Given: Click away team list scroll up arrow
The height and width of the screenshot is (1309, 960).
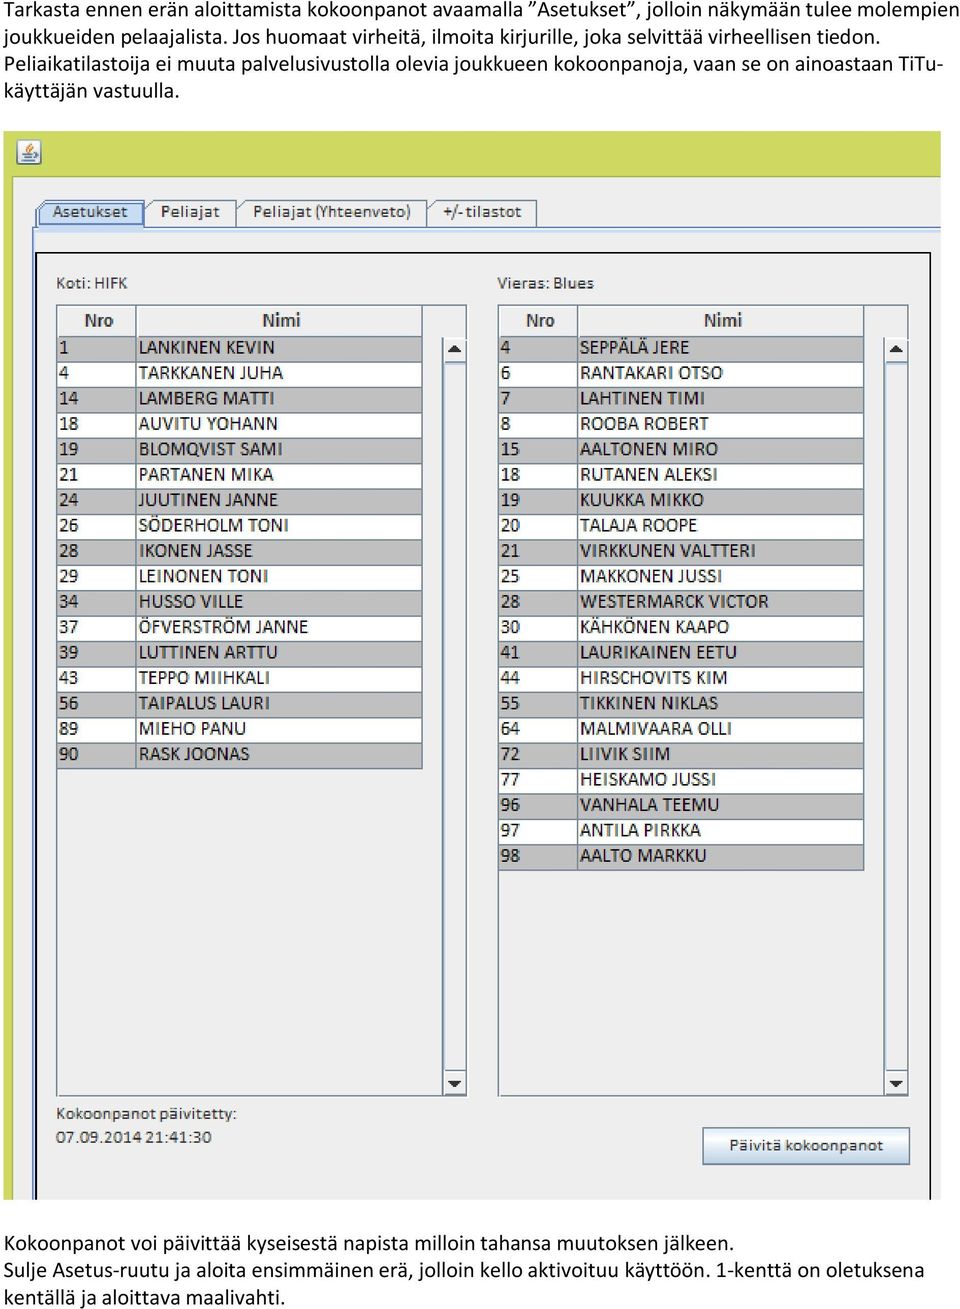Looking at the screenshot, I should point(896,349).
